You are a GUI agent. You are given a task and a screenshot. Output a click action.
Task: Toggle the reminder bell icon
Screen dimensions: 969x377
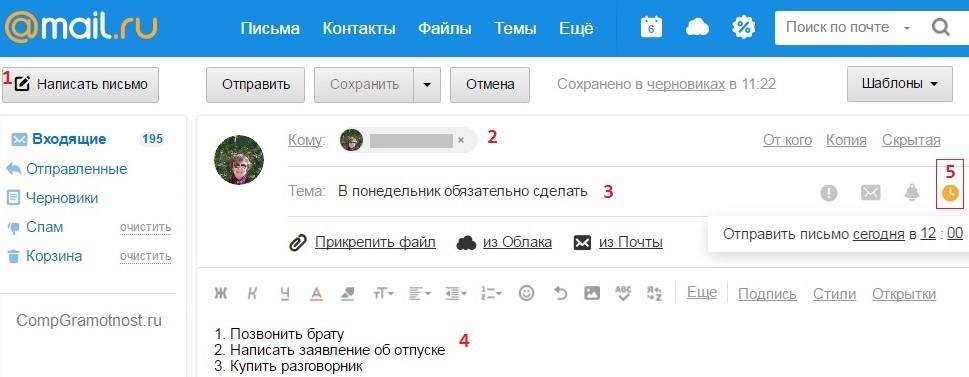(912, 193)
